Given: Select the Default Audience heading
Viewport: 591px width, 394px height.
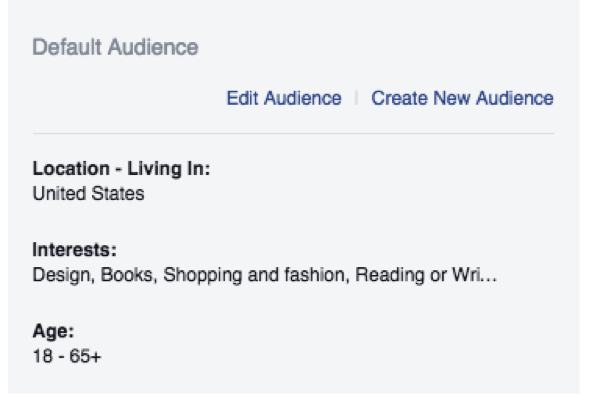Looking at the screenshot, I should point(115,47).
